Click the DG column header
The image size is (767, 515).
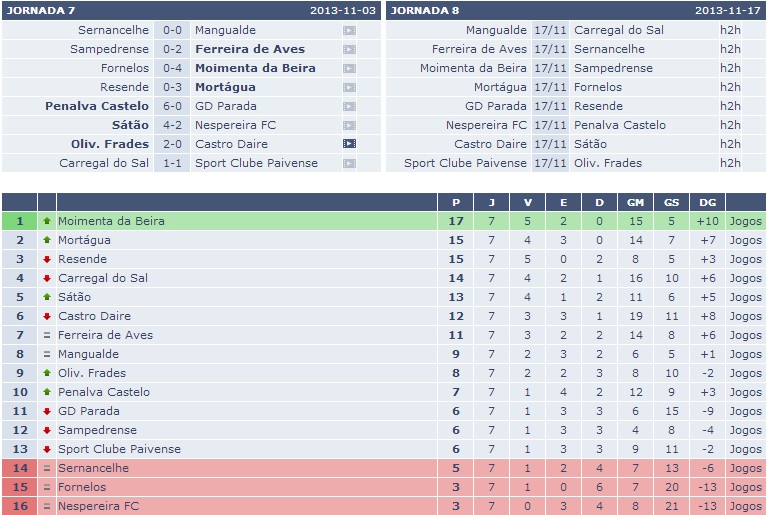pyautogui.click(x=707, y=202)
